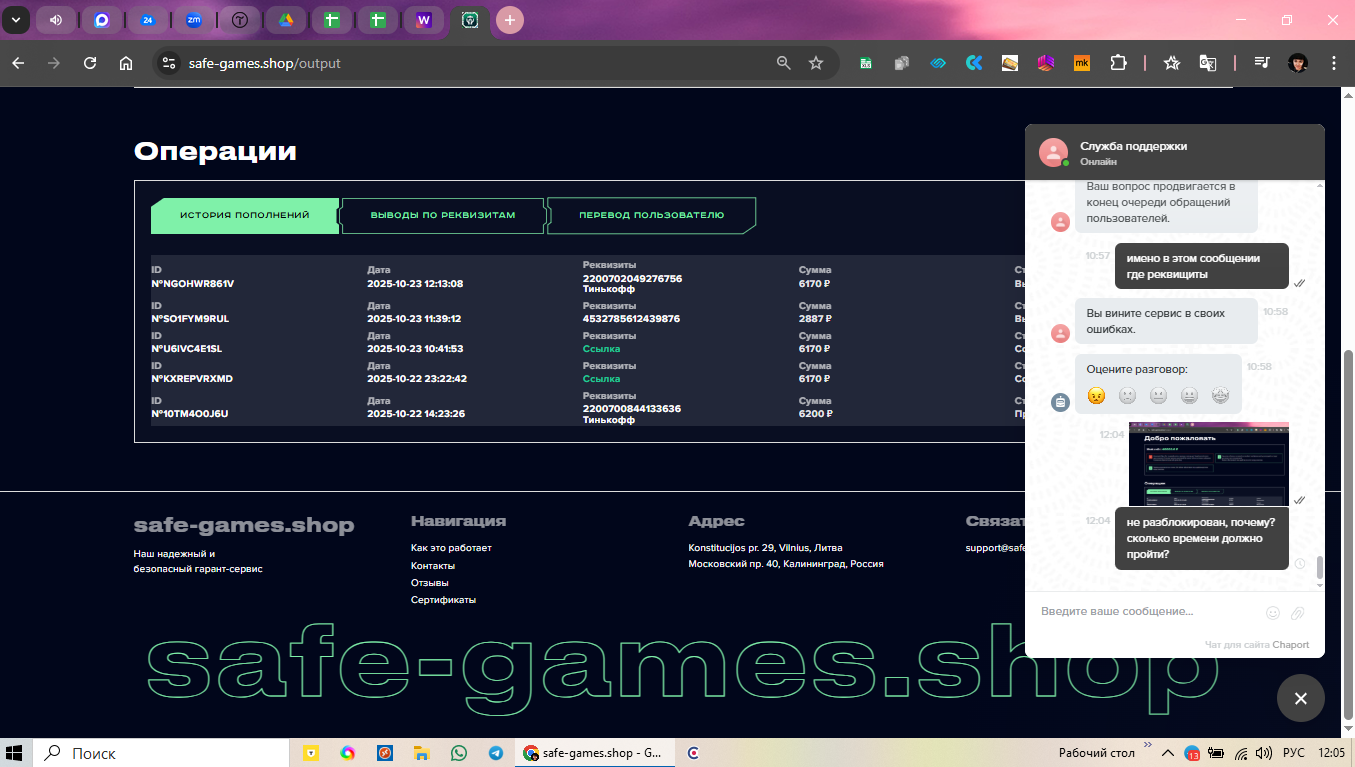
Task: Open the screenshot thumbnail in chat
Action: (x=1208, y=463)
